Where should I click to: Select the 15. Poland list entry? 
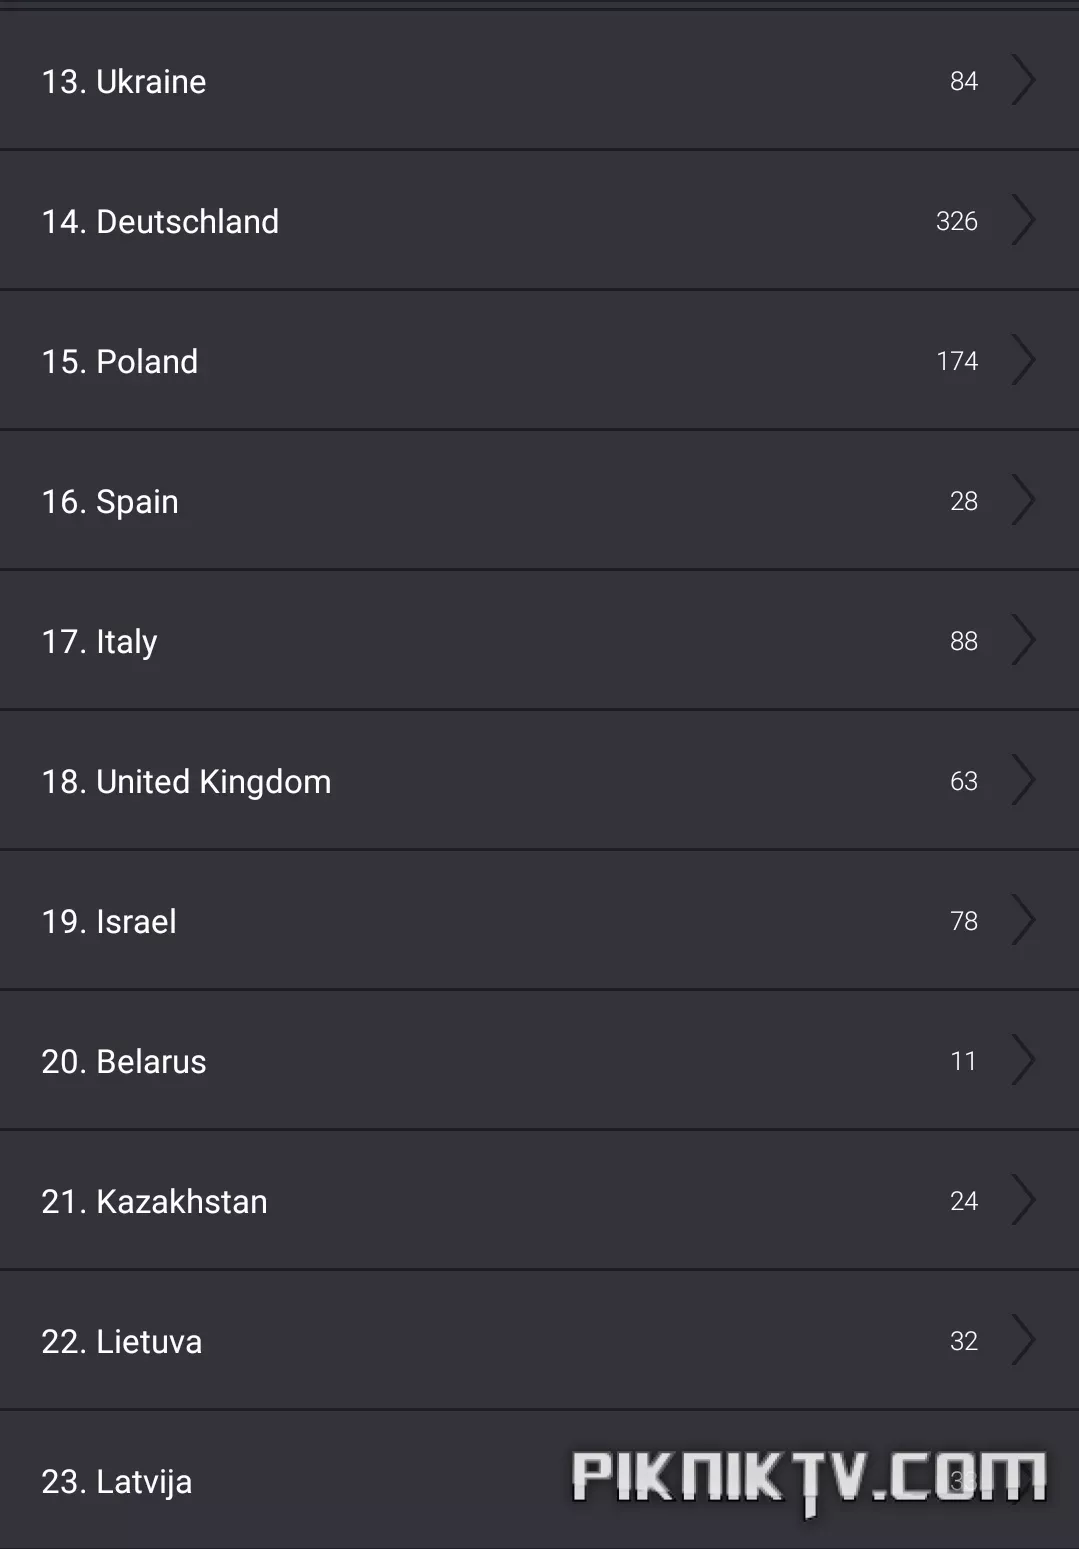pyautogui.click(x=539, y=360)
